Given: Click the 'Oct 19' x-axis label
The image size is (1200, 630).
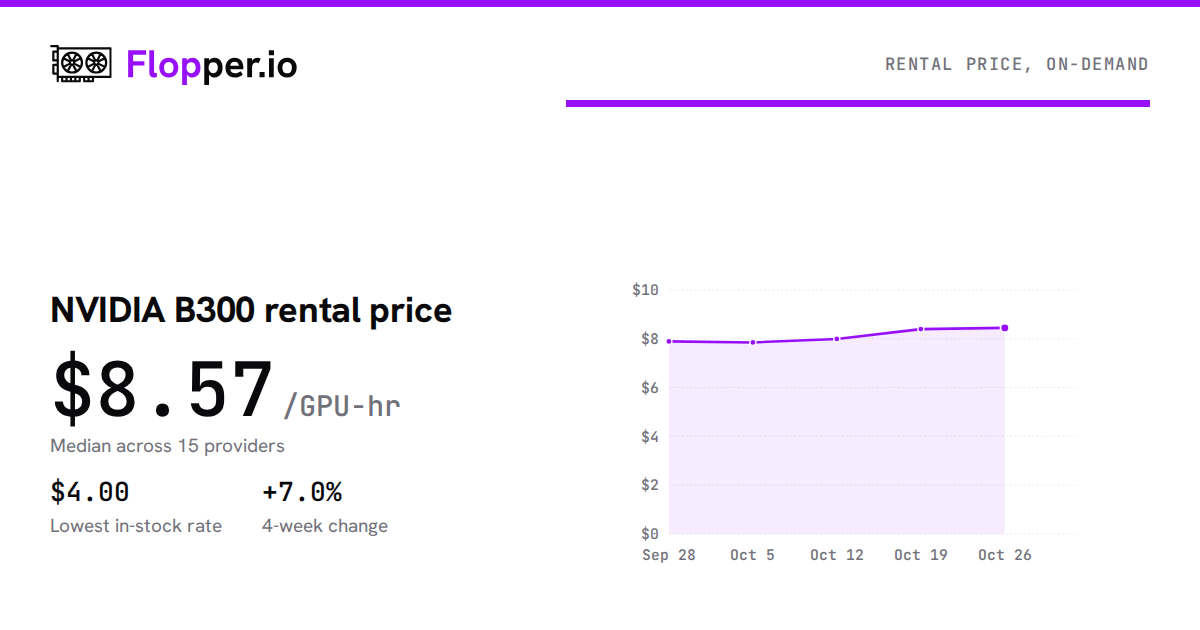Looking at the screenshot, I should click(921, 555).
